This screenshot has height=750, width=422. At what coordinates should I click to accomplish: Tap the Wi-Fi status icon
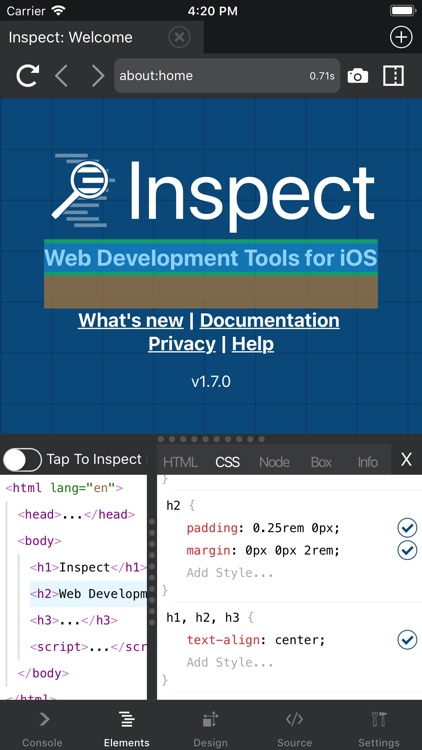tap(59, 10)
